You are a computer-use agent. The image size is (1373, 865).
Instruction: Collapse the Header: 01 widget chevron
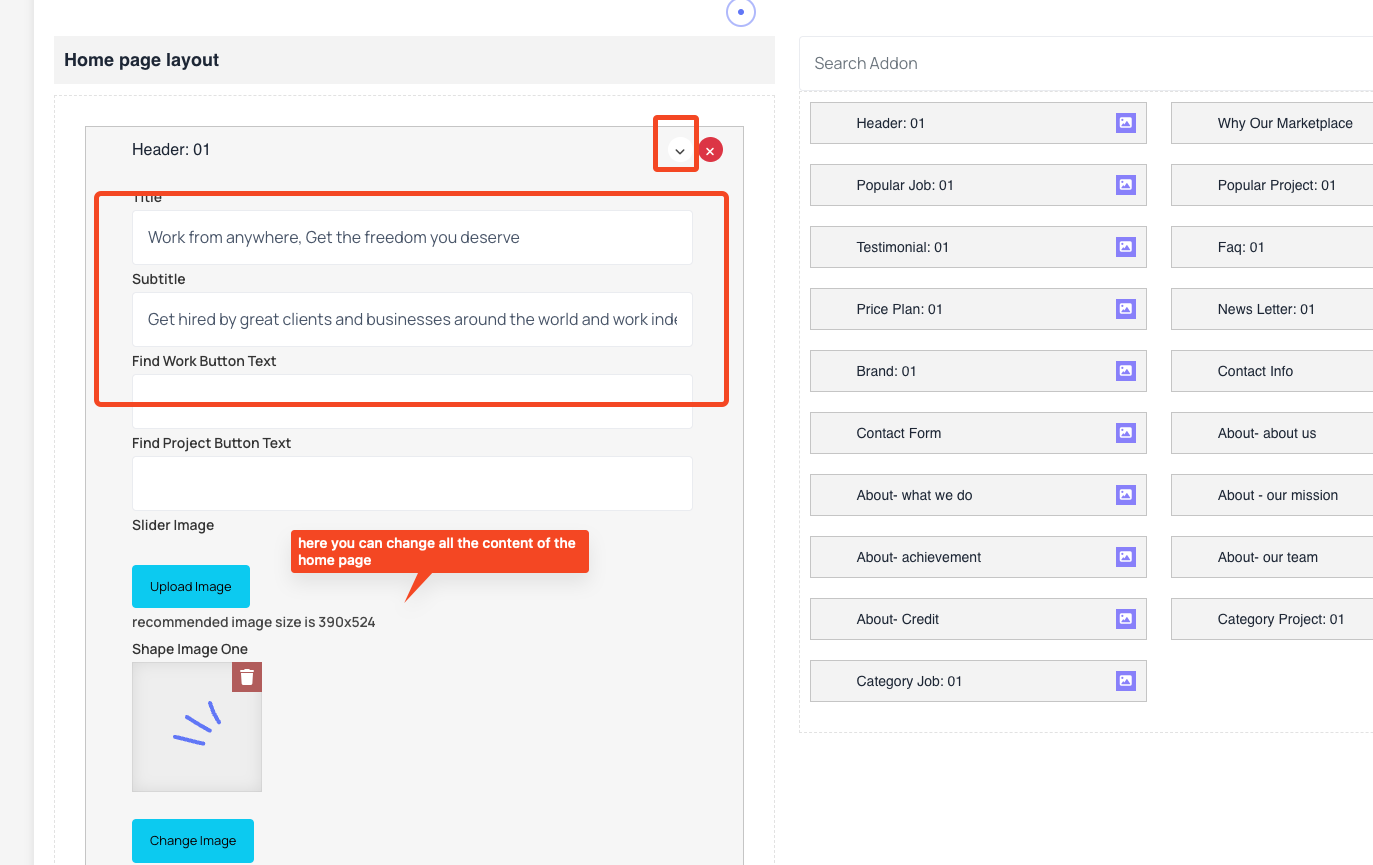tap(679, 151)
